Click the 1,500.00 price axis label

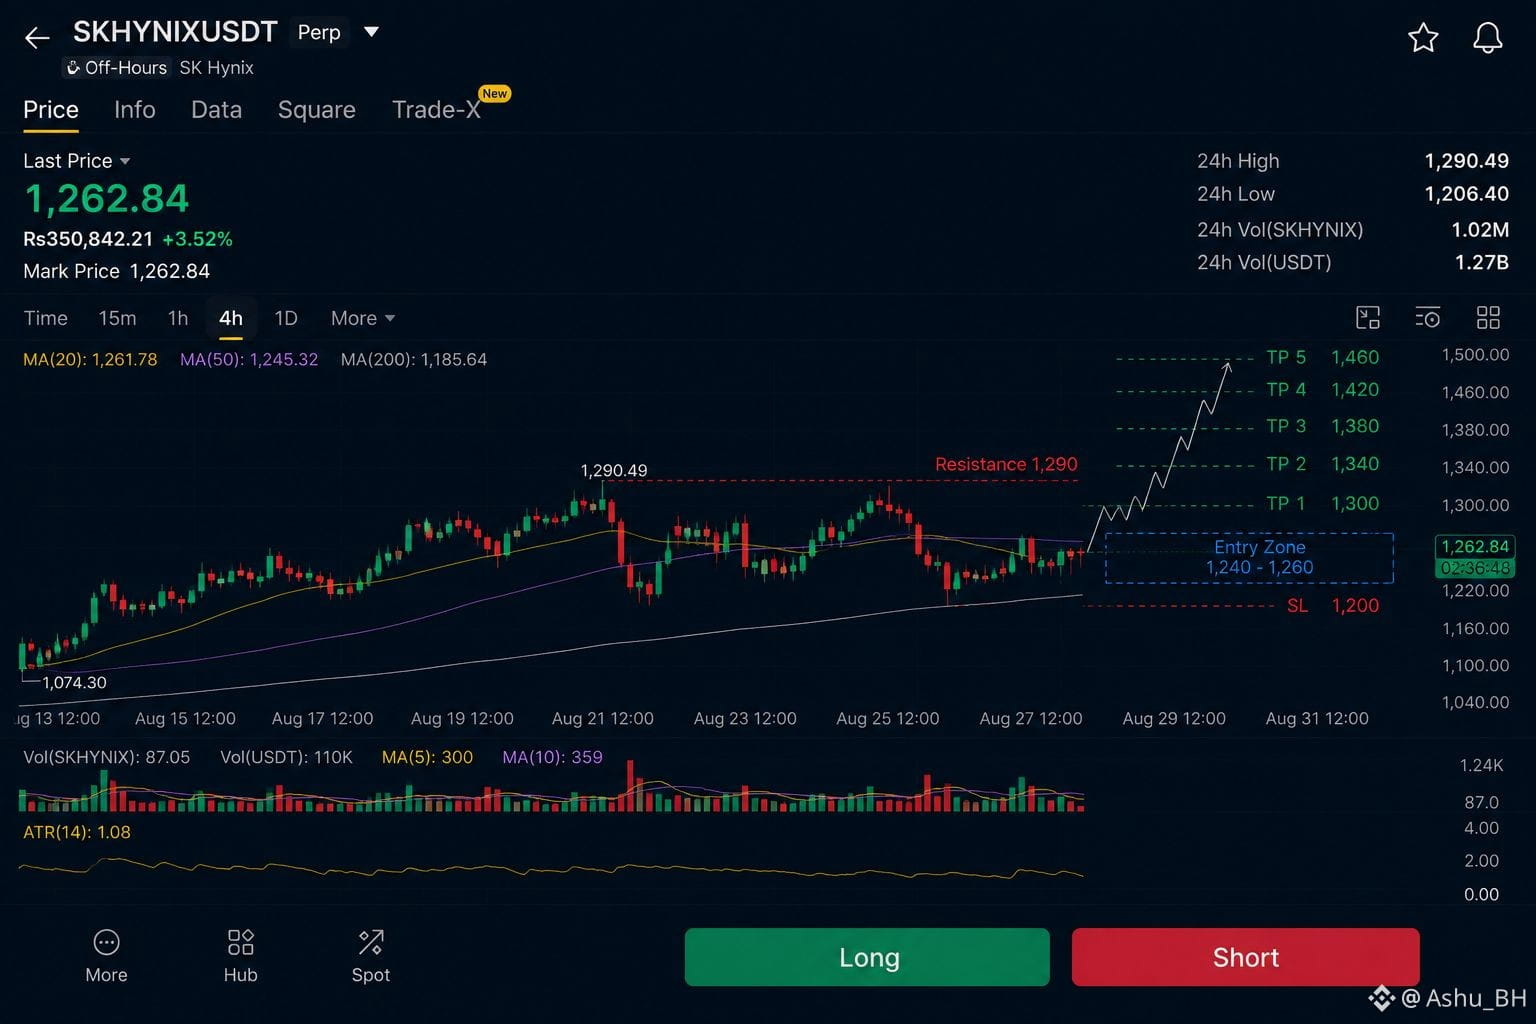(1475, 355)
